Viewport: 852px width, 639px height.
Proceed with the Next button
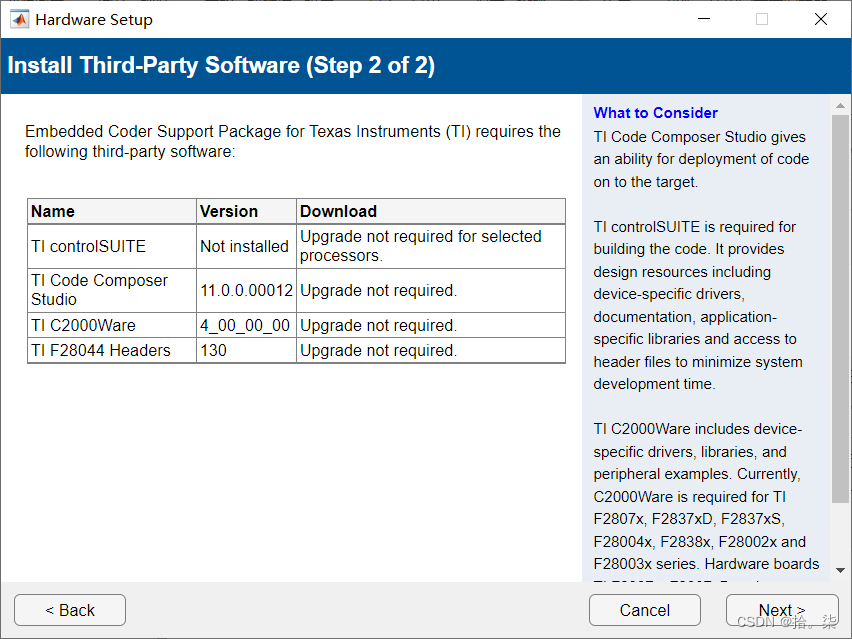(782, 610)
